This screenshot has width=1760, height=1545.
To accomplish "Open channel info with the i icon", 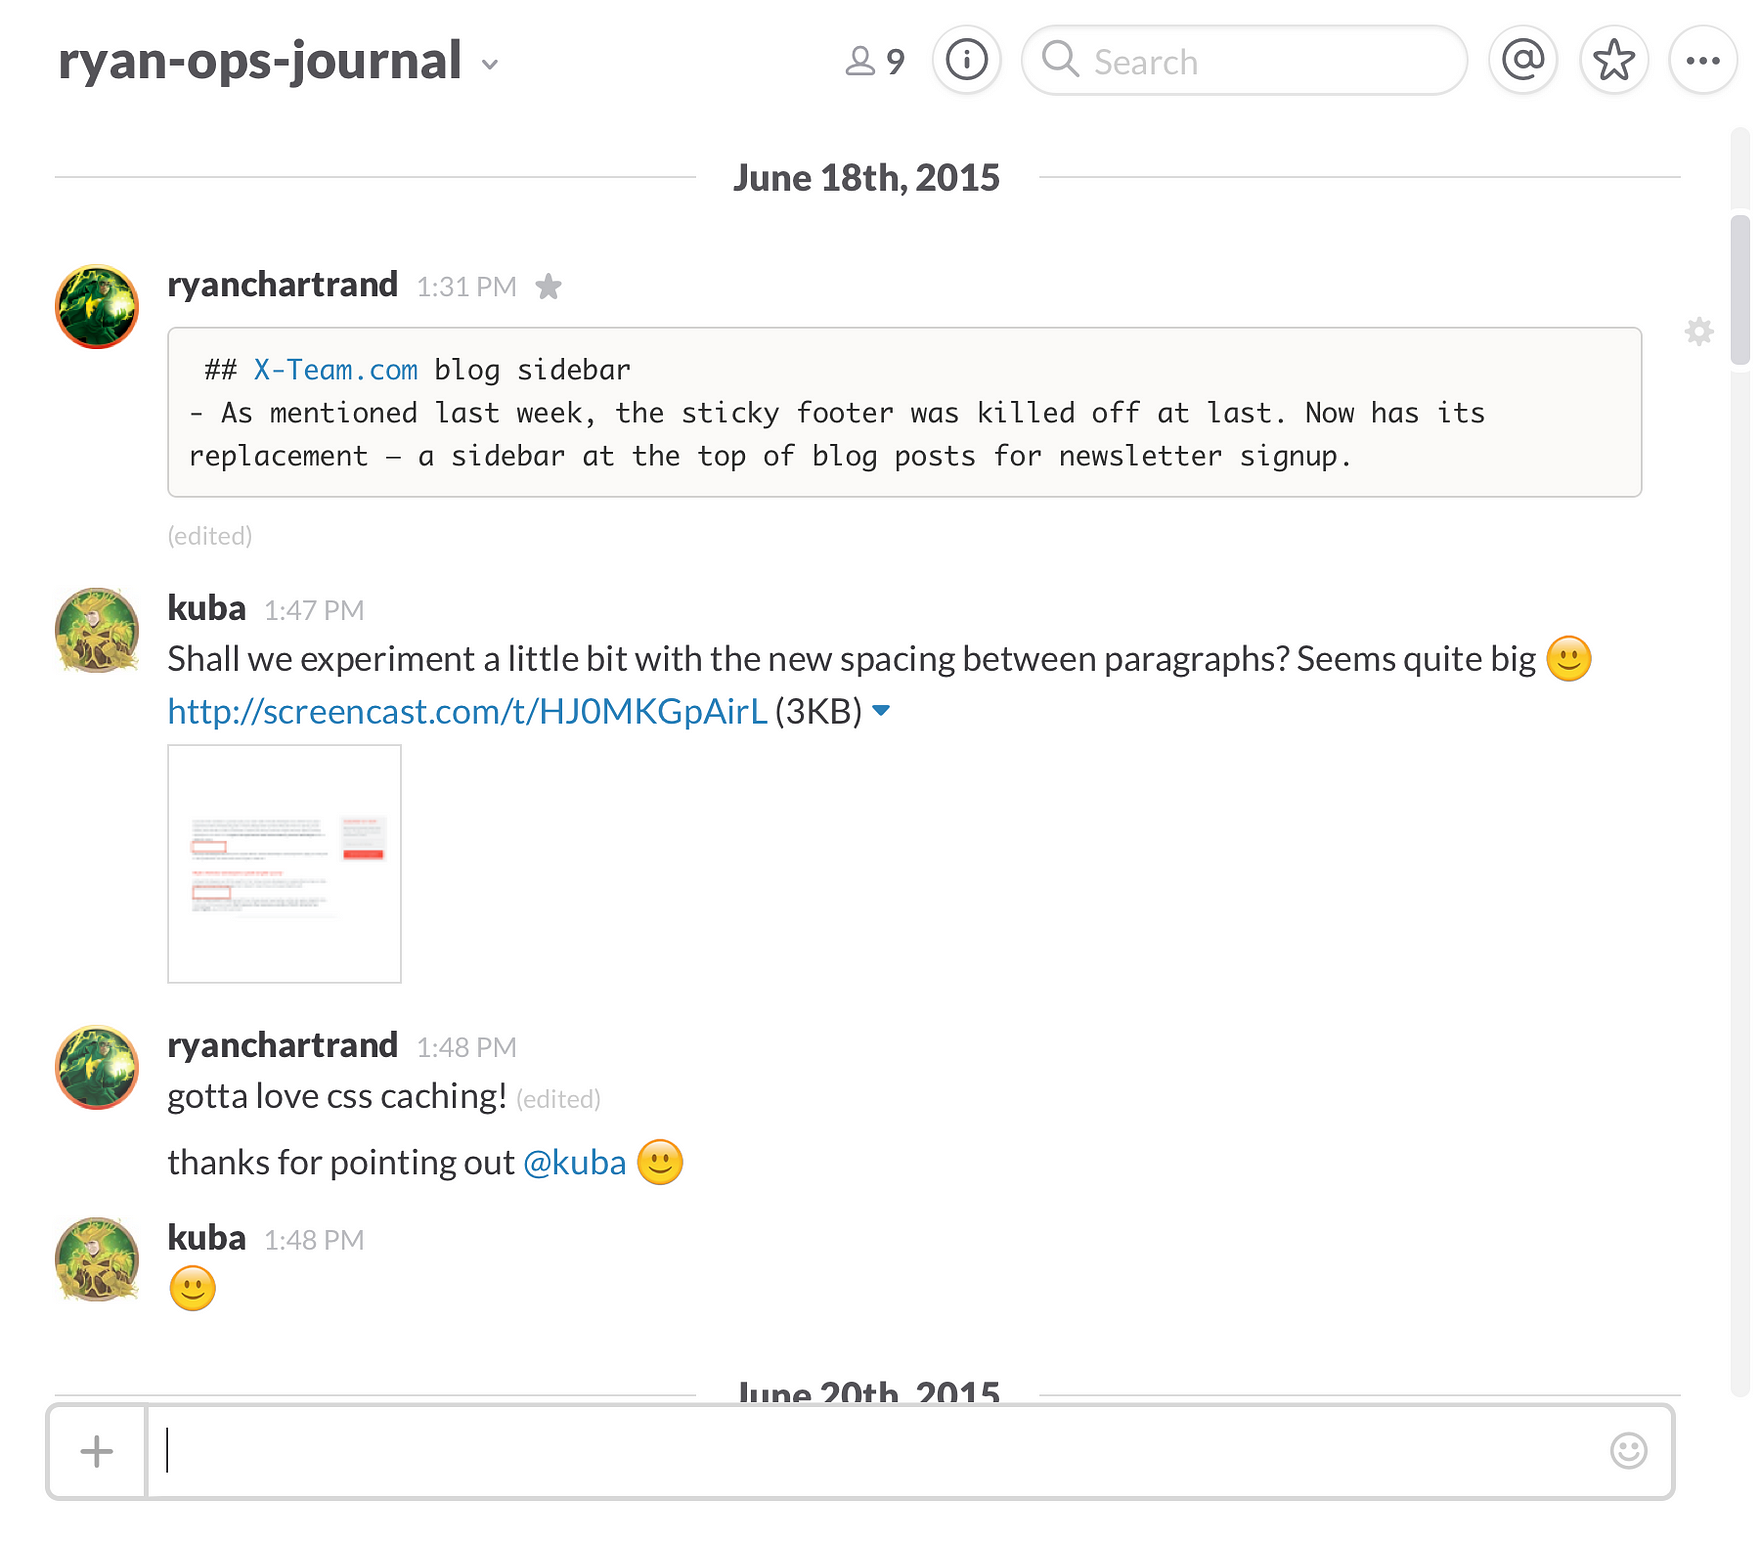I will (966, 61).
